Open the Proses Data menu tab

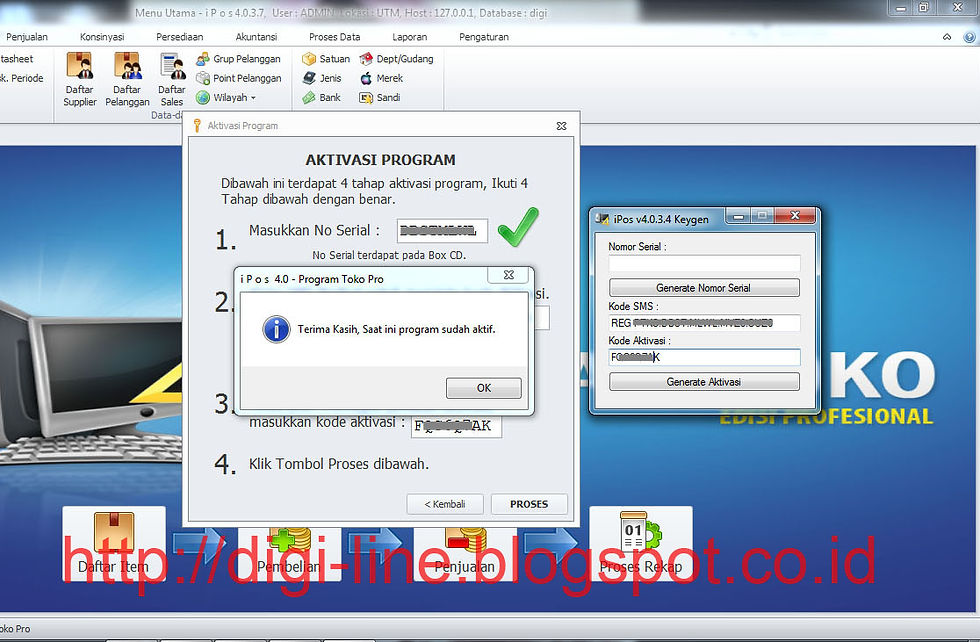click(x=334, y=37)
